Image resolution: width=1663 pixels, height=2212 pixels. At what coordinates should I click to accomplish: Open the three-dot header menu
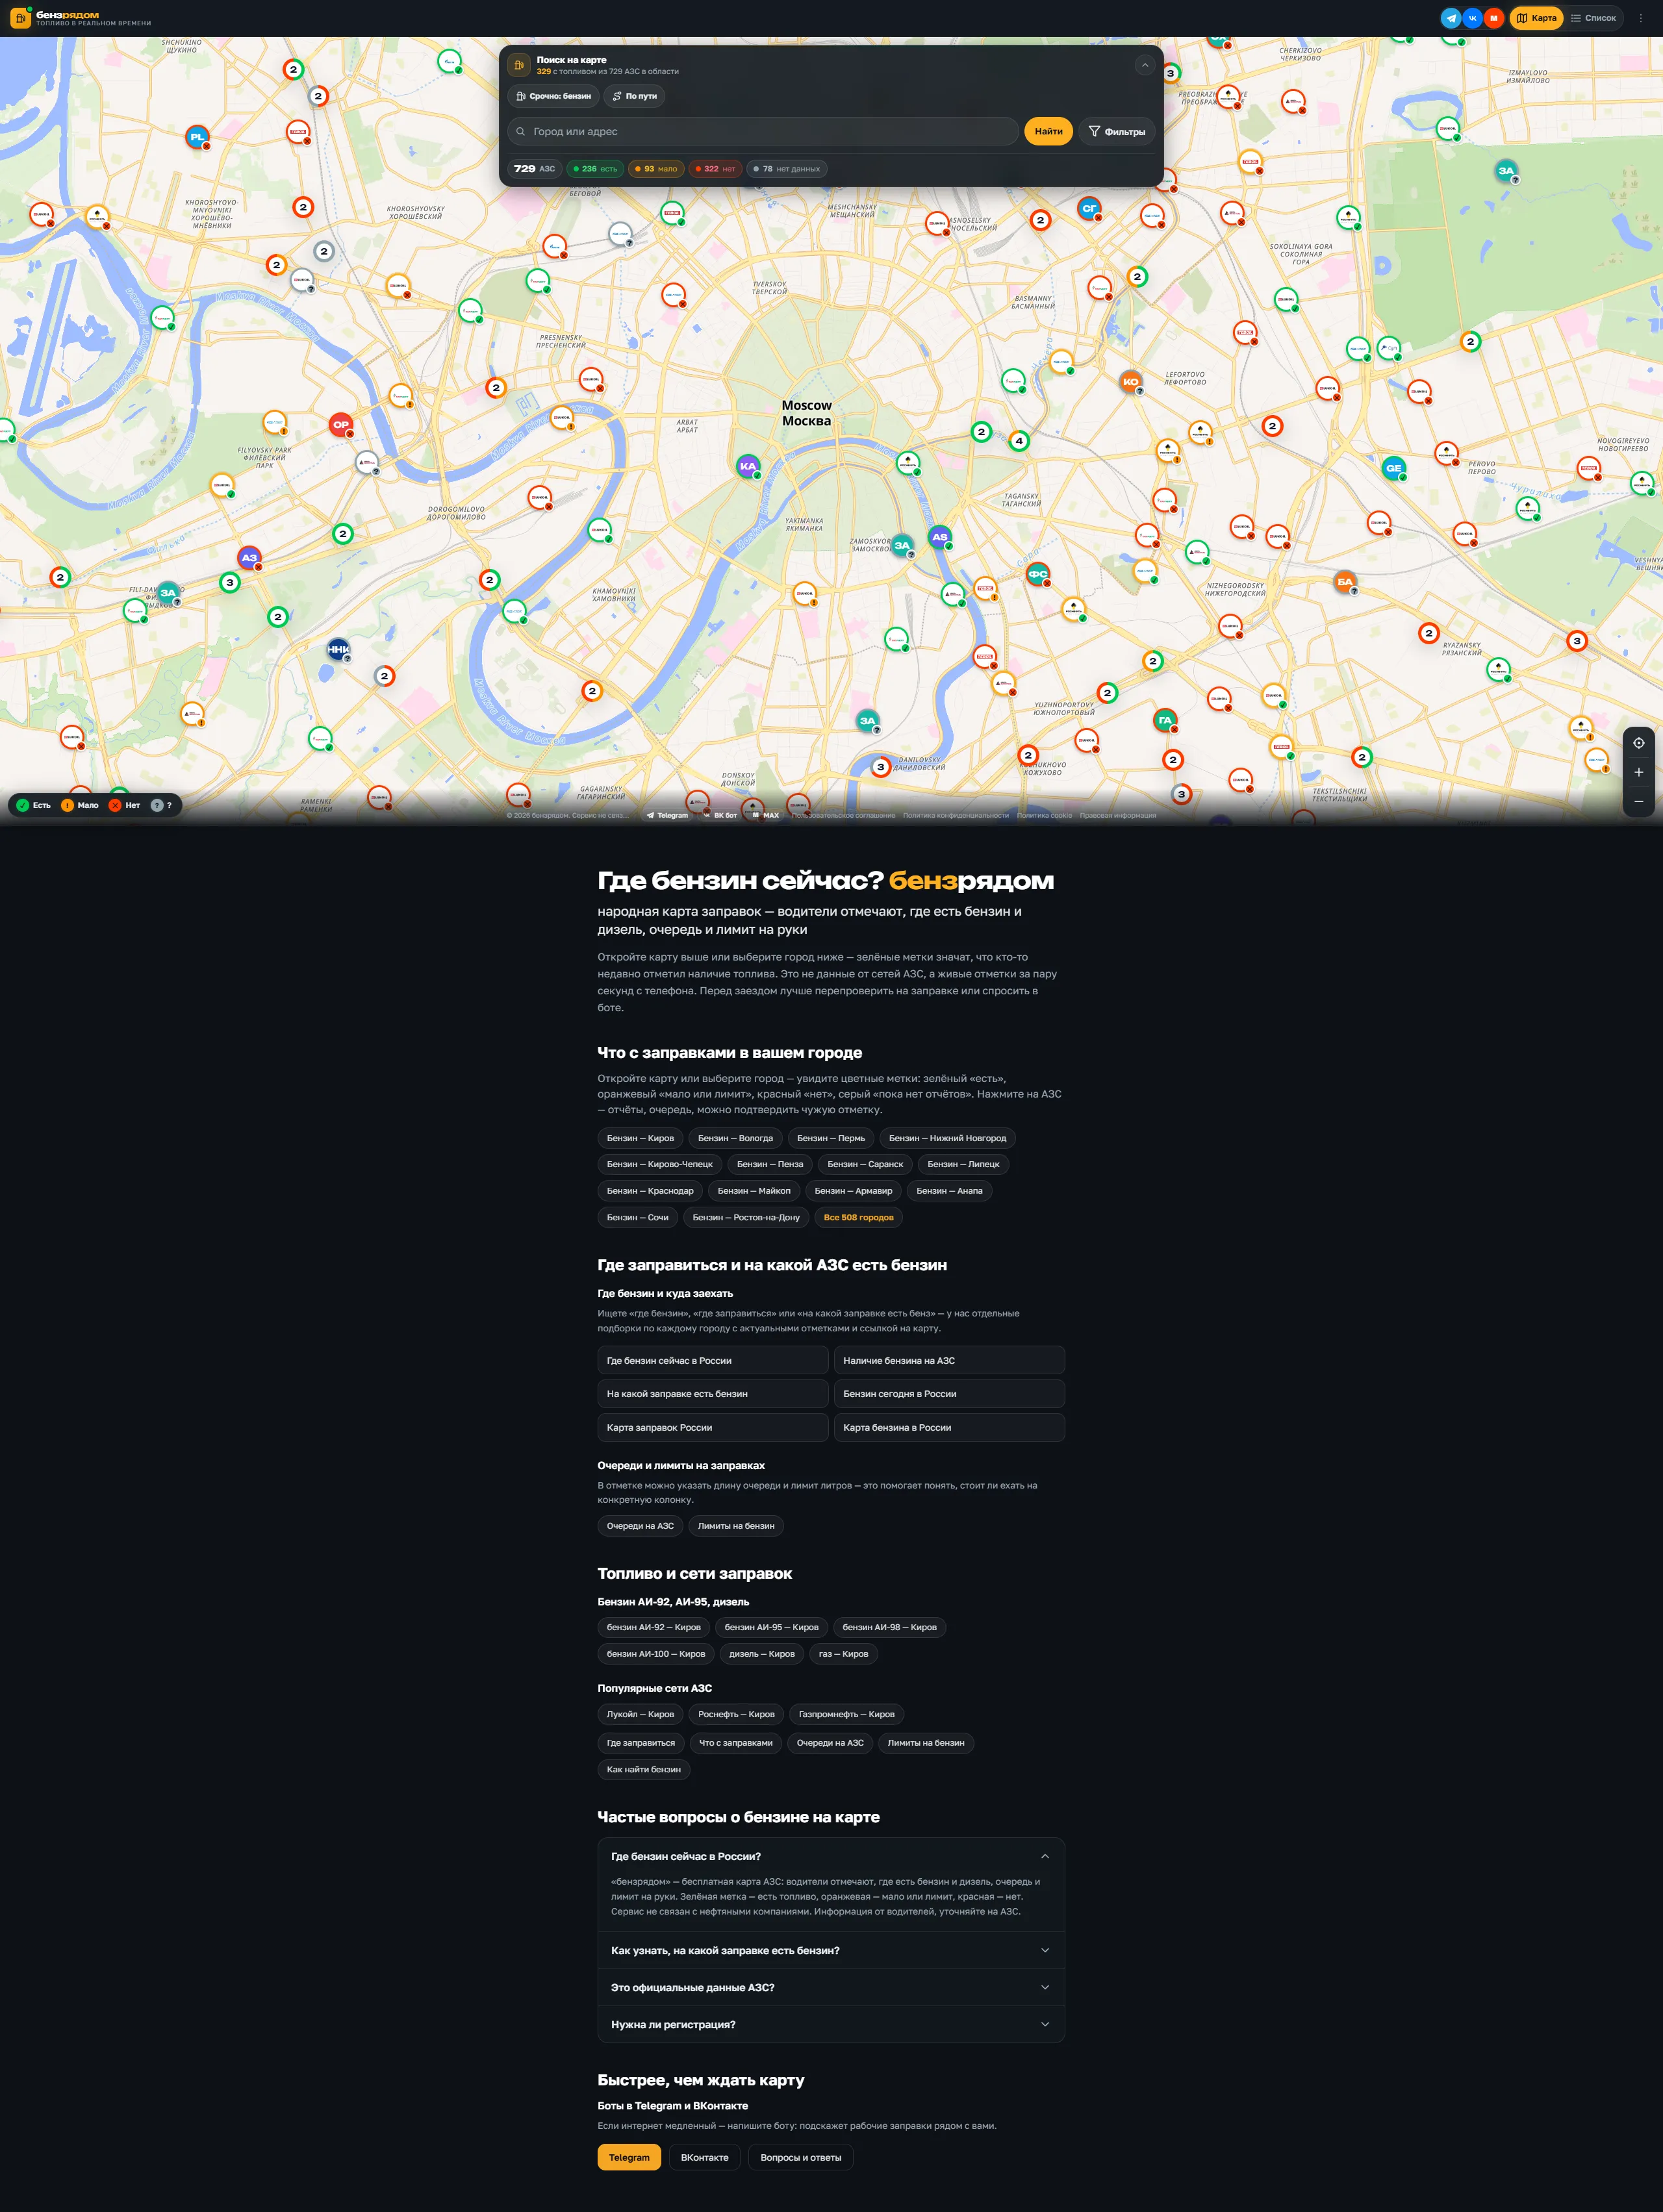click(x=1640, y=18)
